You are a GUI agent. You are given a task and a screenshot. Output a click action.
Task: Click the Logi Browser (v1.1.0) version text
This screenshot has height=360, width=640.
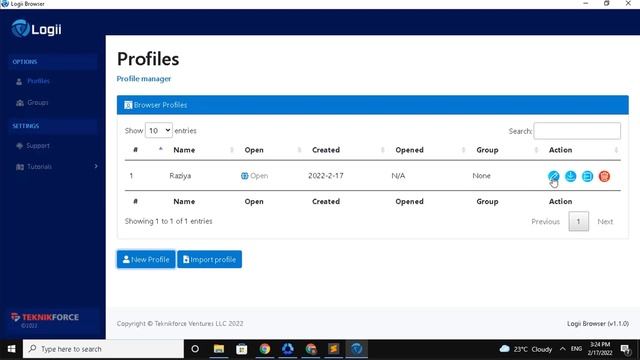(x=598, y=324)
